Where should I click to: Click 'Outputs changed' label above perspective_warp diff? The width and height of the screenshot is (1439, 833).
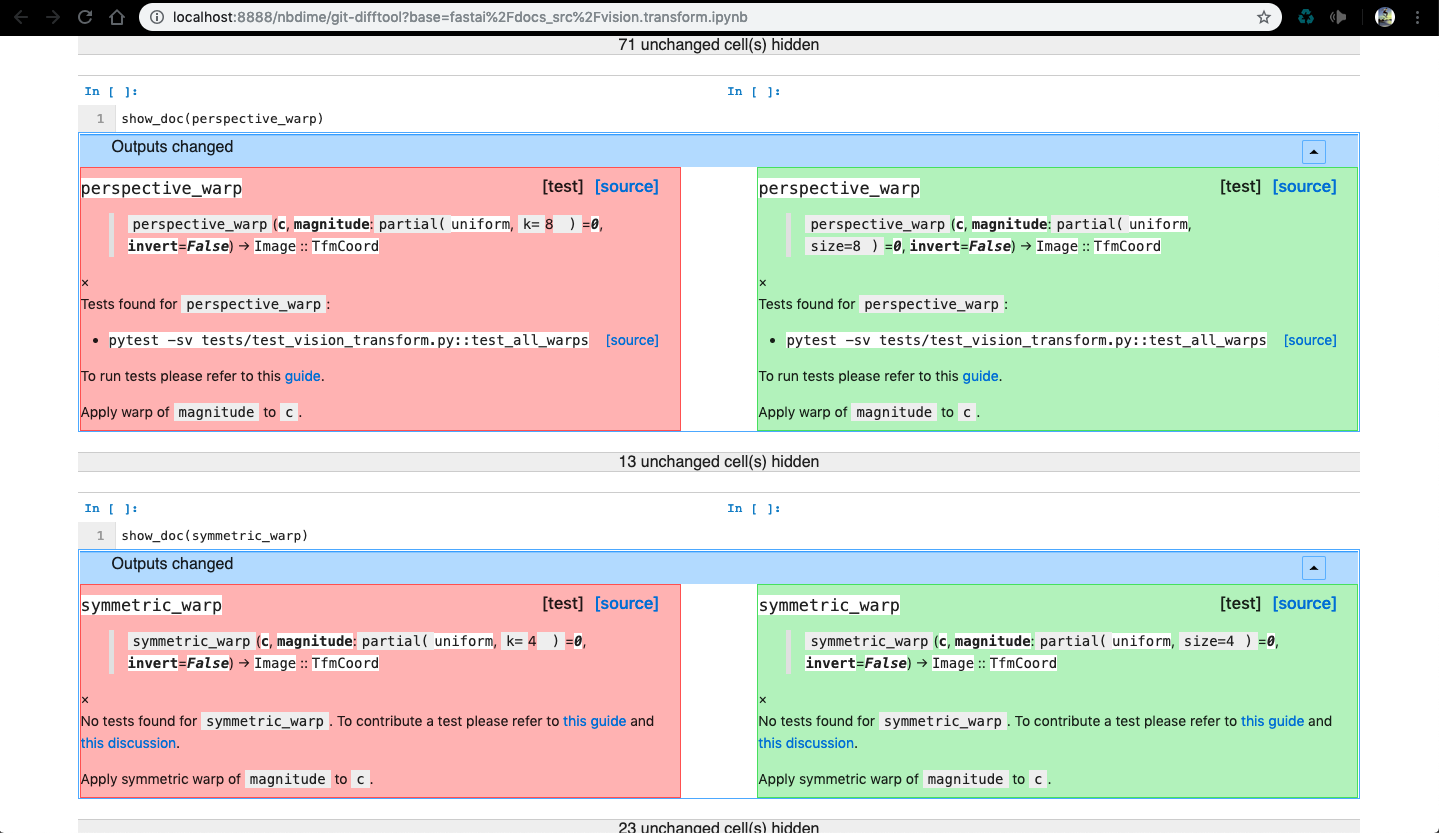tap(172, 147)
